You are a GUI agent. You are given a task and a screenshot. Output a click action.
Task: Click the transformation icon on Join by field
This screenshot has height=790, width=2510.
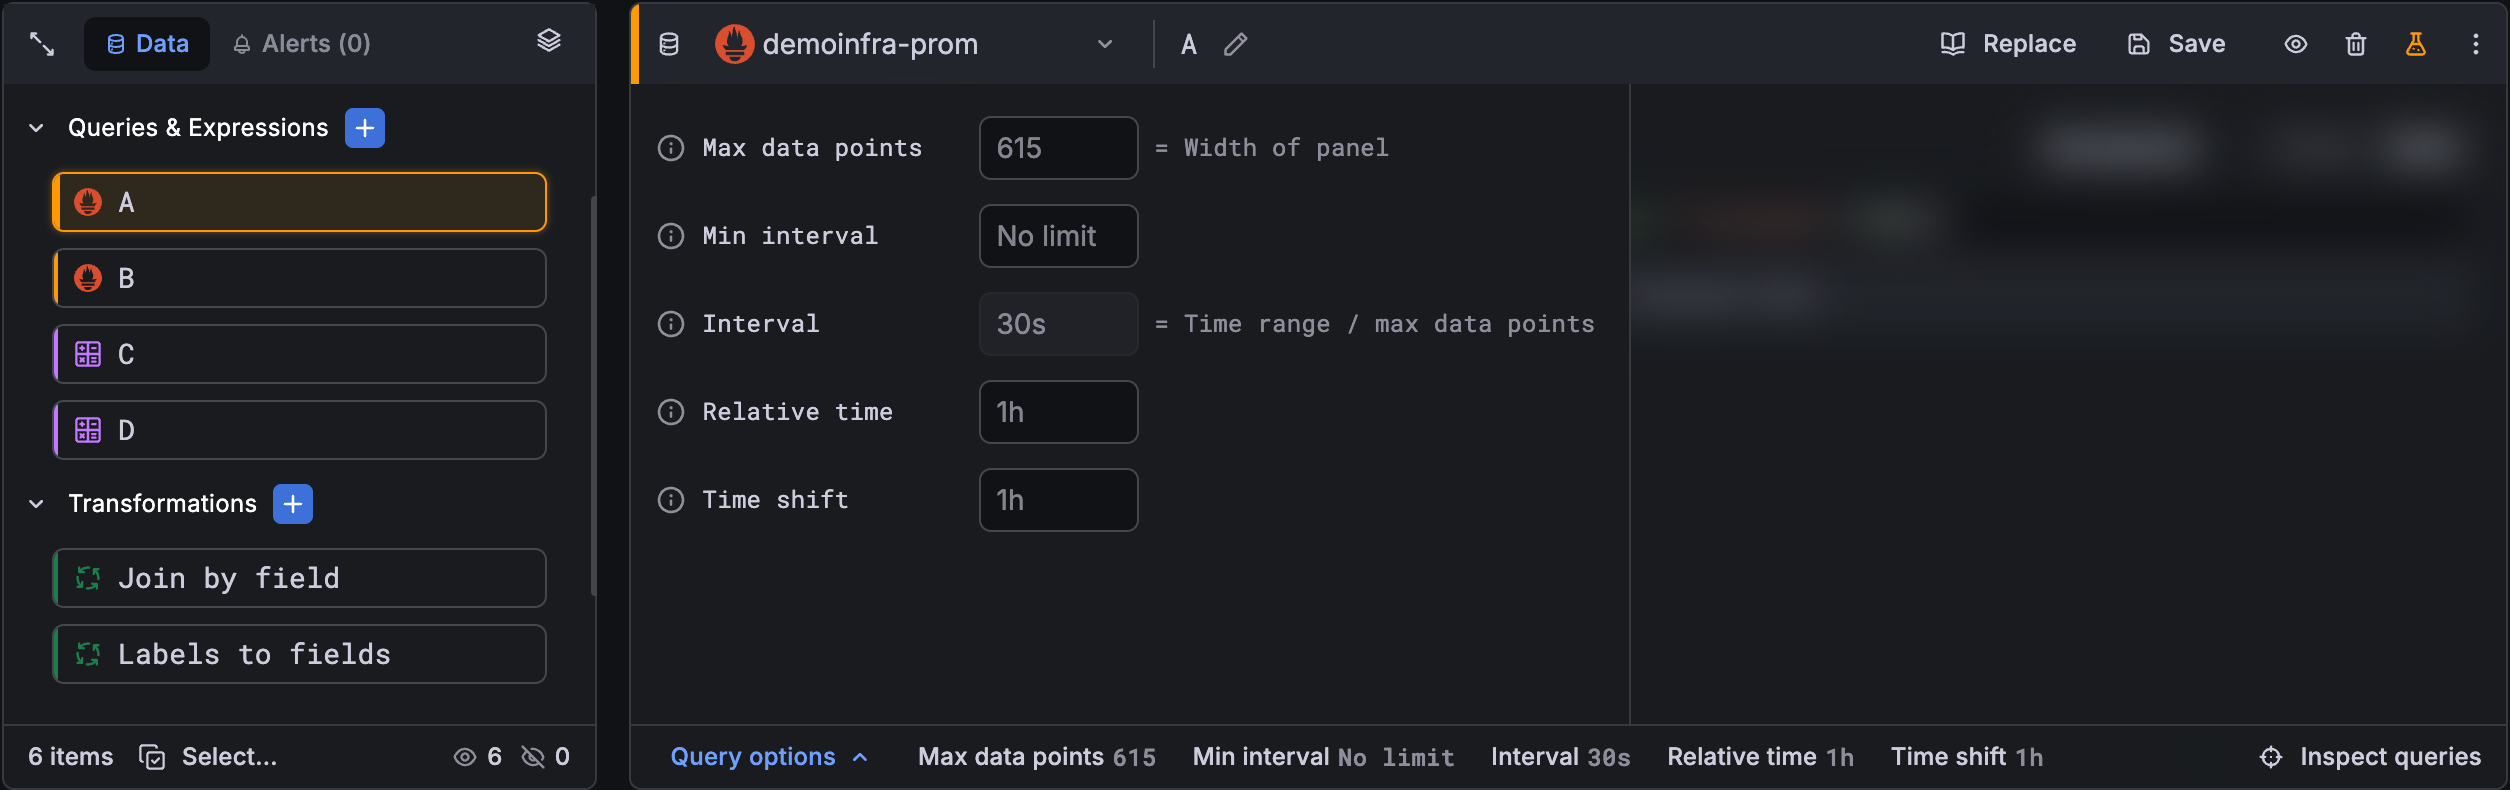click(88, 578)
